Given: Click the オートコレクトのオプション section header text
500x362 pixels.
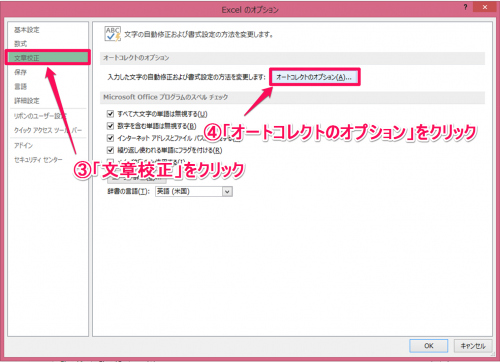Looking at the screenshot, I should 136,58.
